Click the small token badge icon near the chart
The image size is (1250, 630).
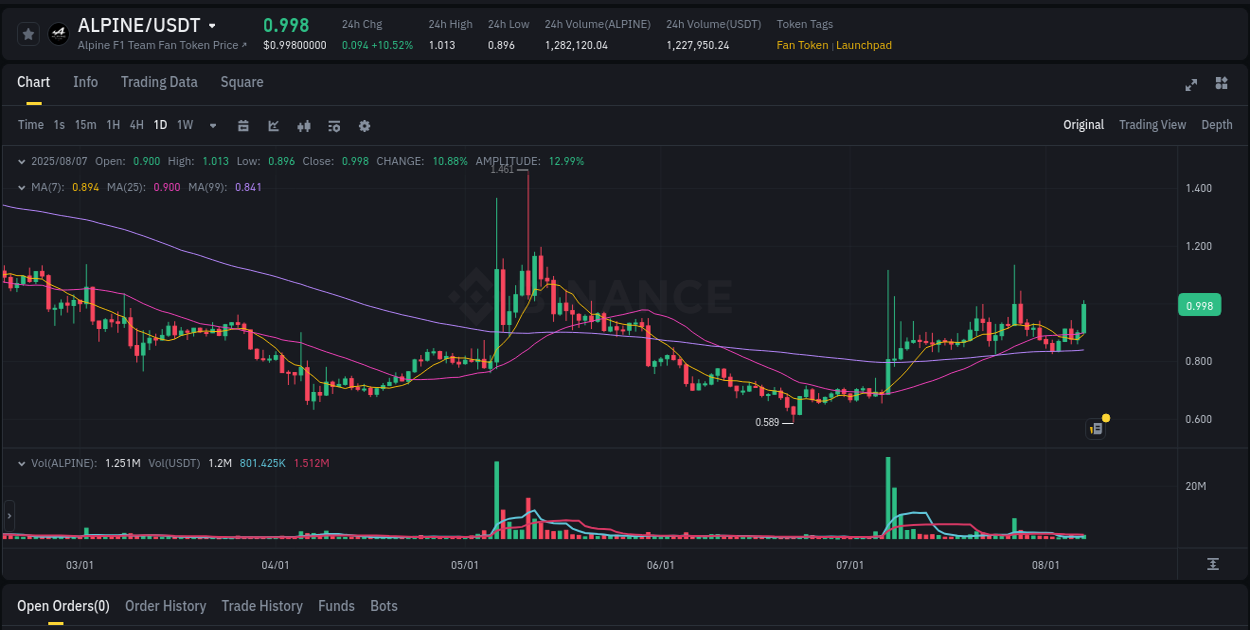pos(1095,428)
